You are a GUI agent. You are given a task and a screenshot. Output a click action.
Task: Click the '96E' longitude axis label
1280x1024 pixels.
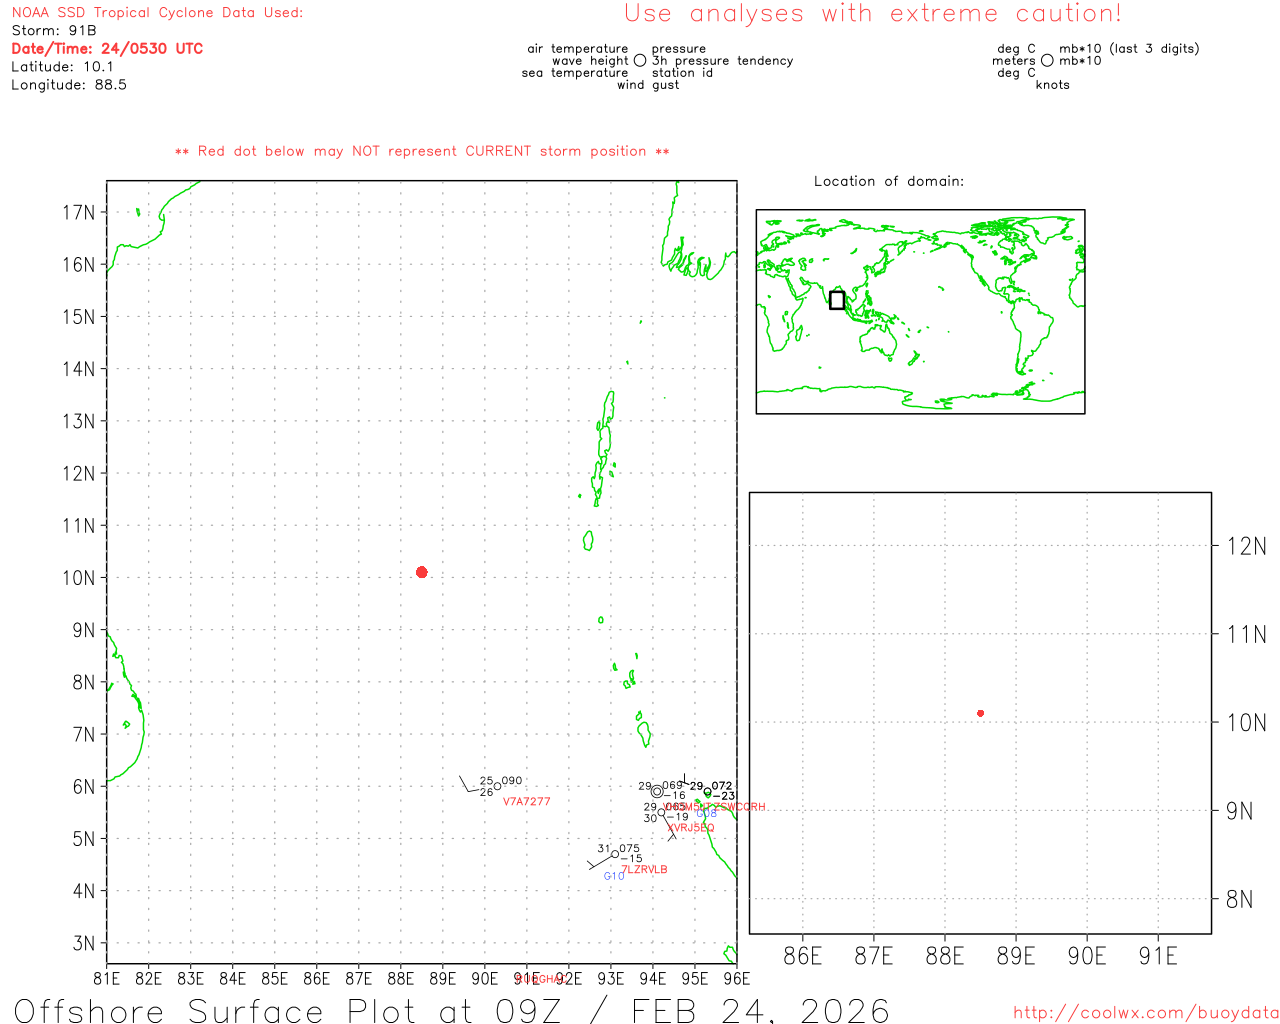click(x=736, y=978)
